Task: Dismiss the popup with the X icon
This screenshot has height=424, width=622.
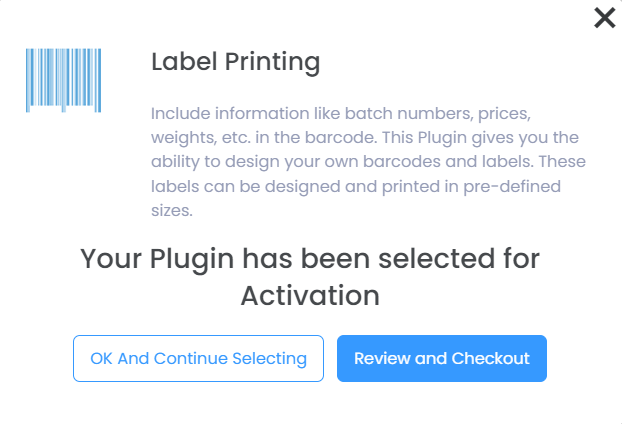Action: pos(604,18)
